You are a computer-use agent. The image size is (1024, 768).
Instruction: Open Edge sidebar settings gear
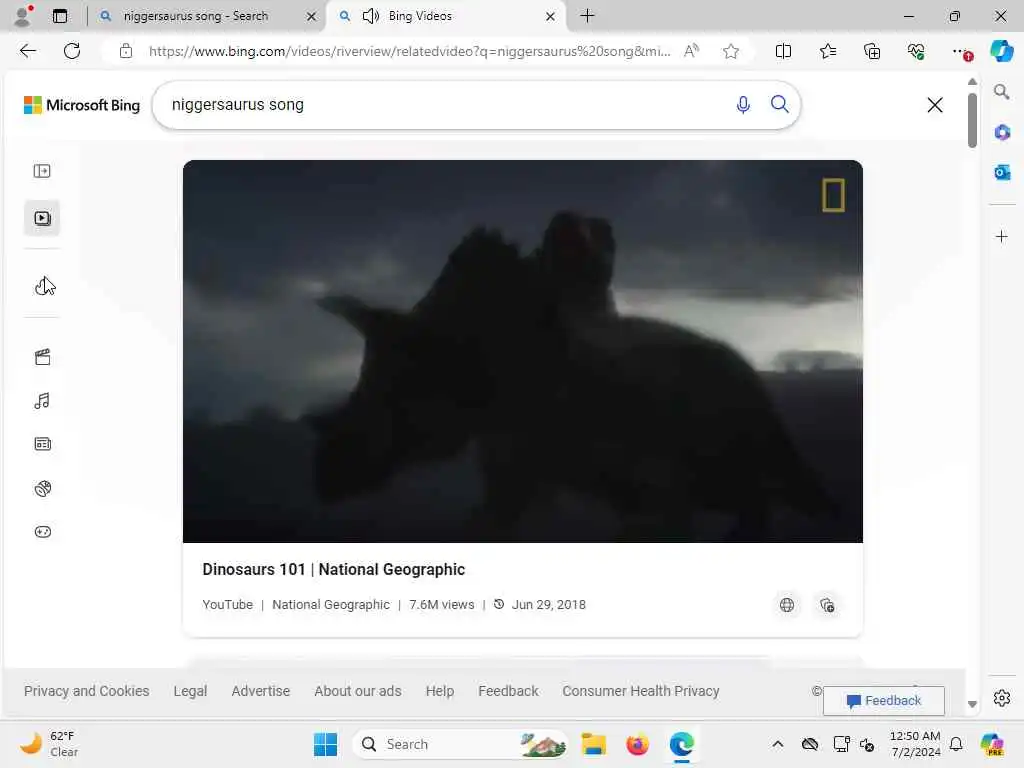(1001, 698)
